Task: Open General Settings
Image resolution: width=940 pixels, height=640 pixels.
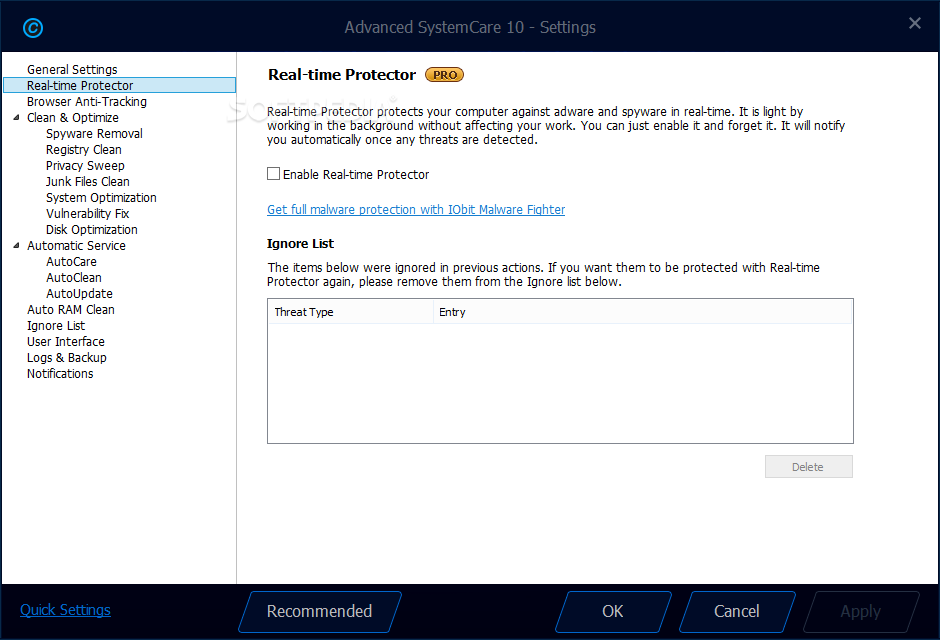Action: (72, 70)
